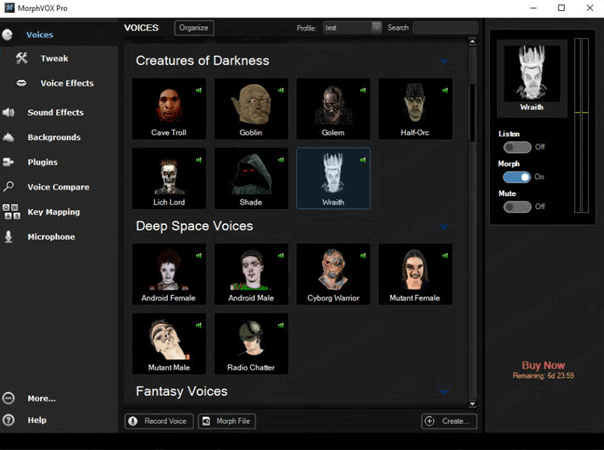Viewport: 604px width, 450px height.
Task: Click the Backgrounds cloud icon
Action: tap(8, 137)
